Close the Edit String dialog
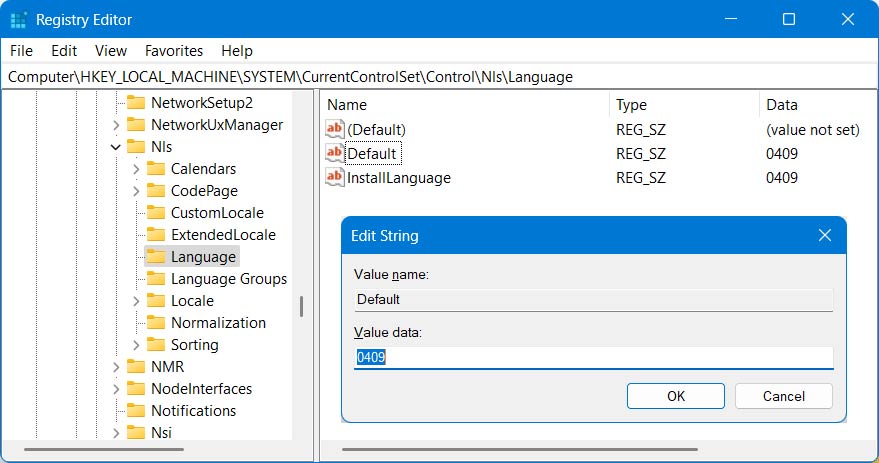 click(x=825, y=235)
